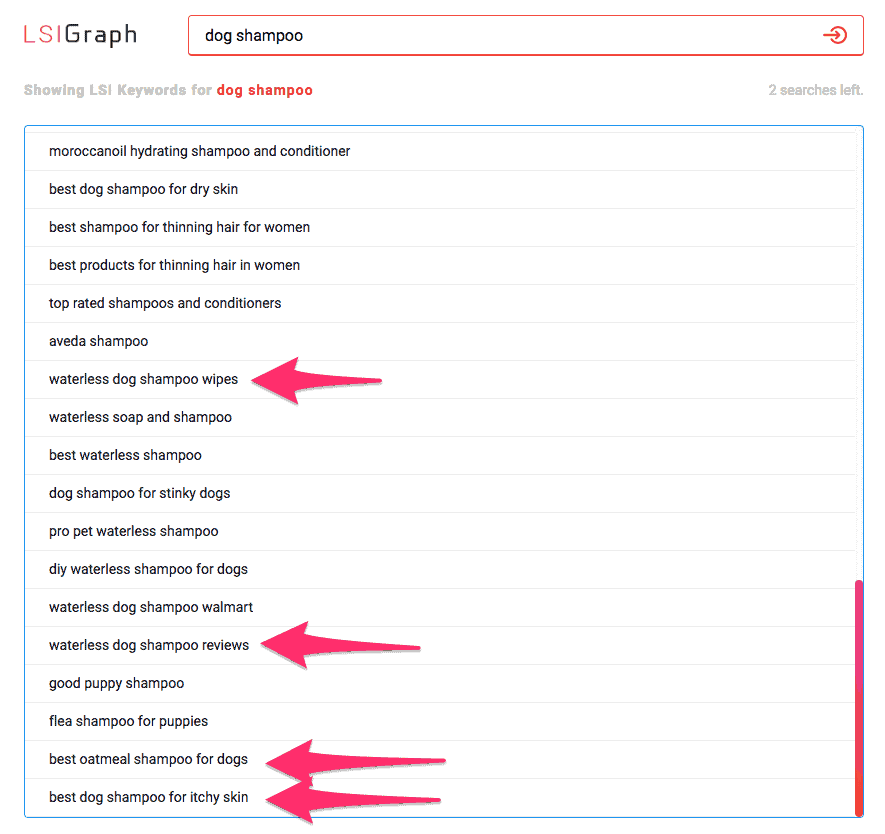This screenshot has width=885, height=834.
Task: Click 'best shampoo for thinning hair for women'
Action: click(x=179, y=227)
